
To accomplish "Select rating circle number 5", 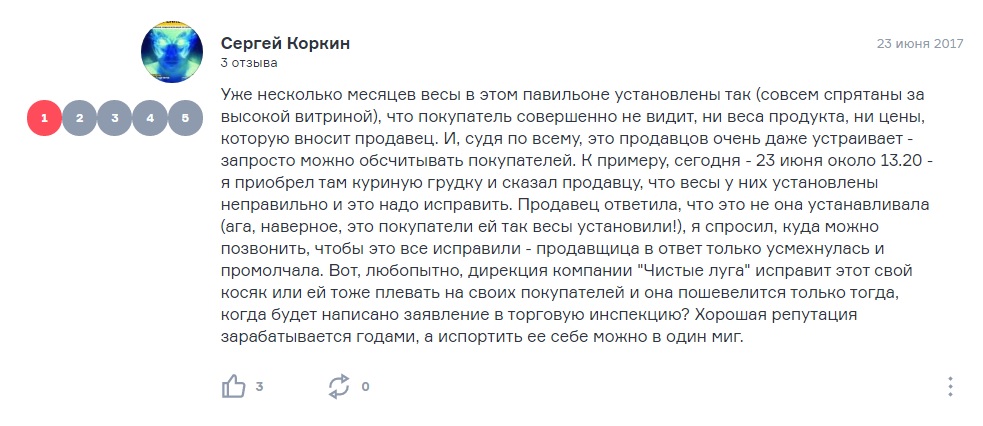I will tap(185, 118).
